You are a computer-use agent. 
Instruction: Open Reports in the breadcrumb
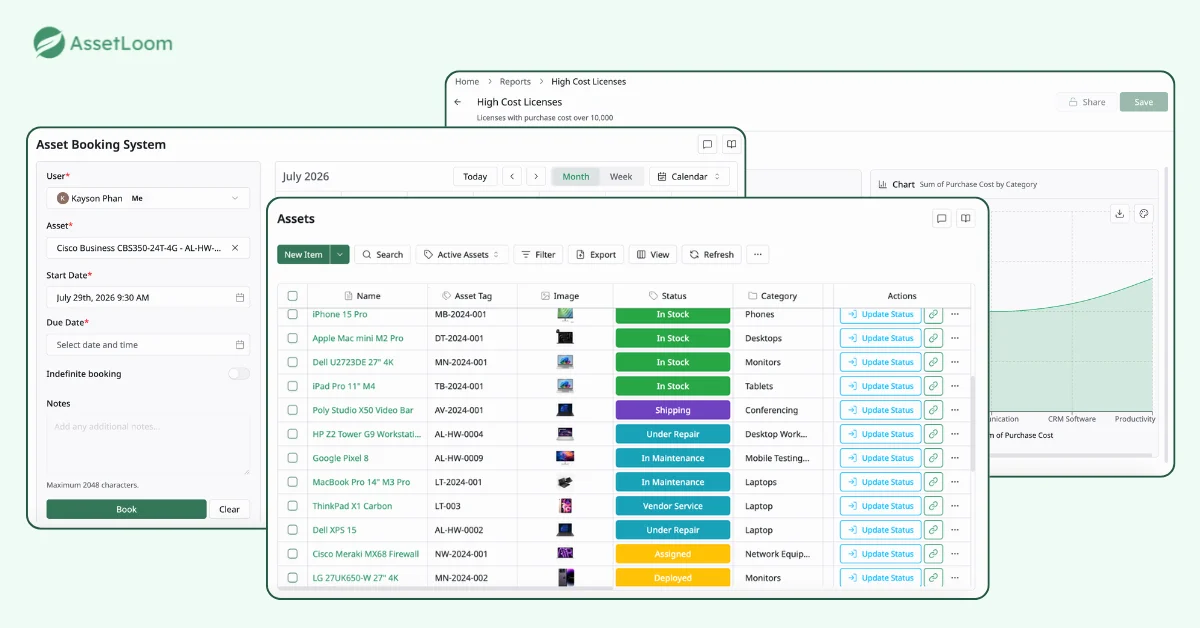[515, 82]
